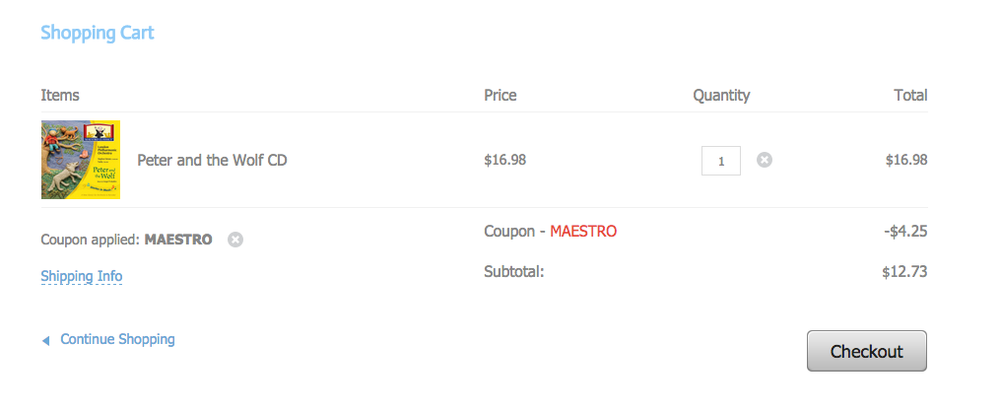The image size is (1000, 418).
Task: Select the Peter and the Wolf CD title
Action: click(212, 160)
